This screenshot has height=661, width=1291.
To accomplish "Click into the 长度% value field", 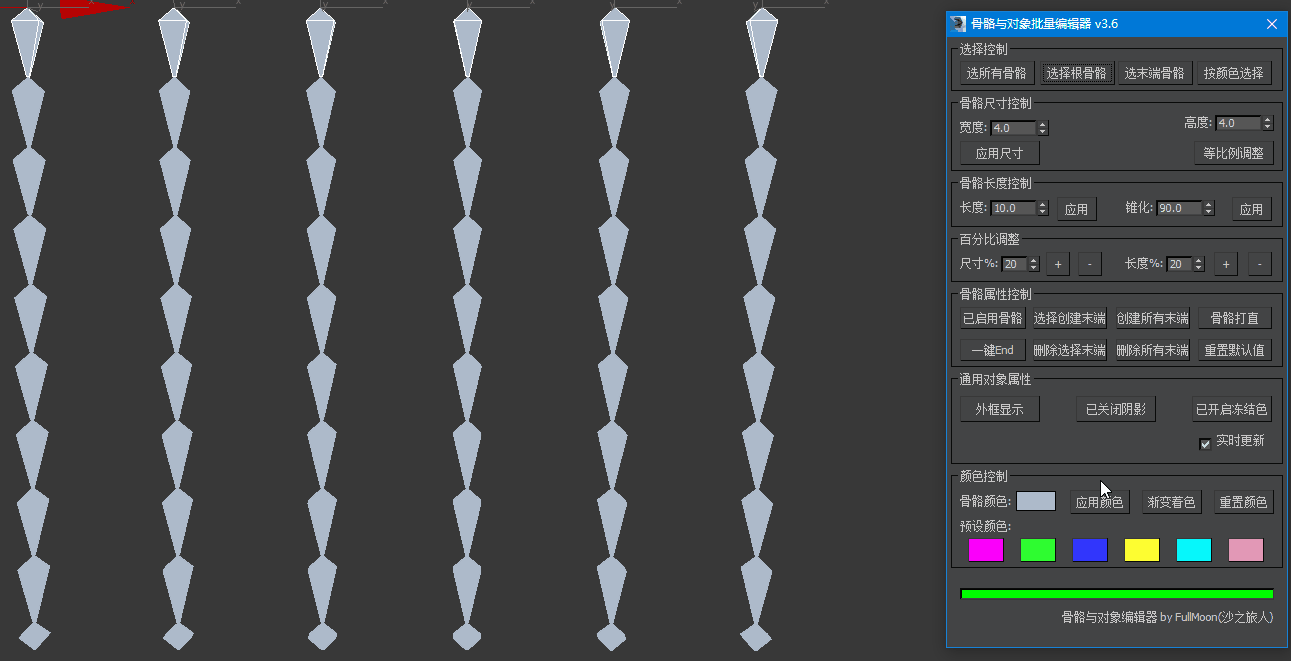I will click(x=1179, y=264).
